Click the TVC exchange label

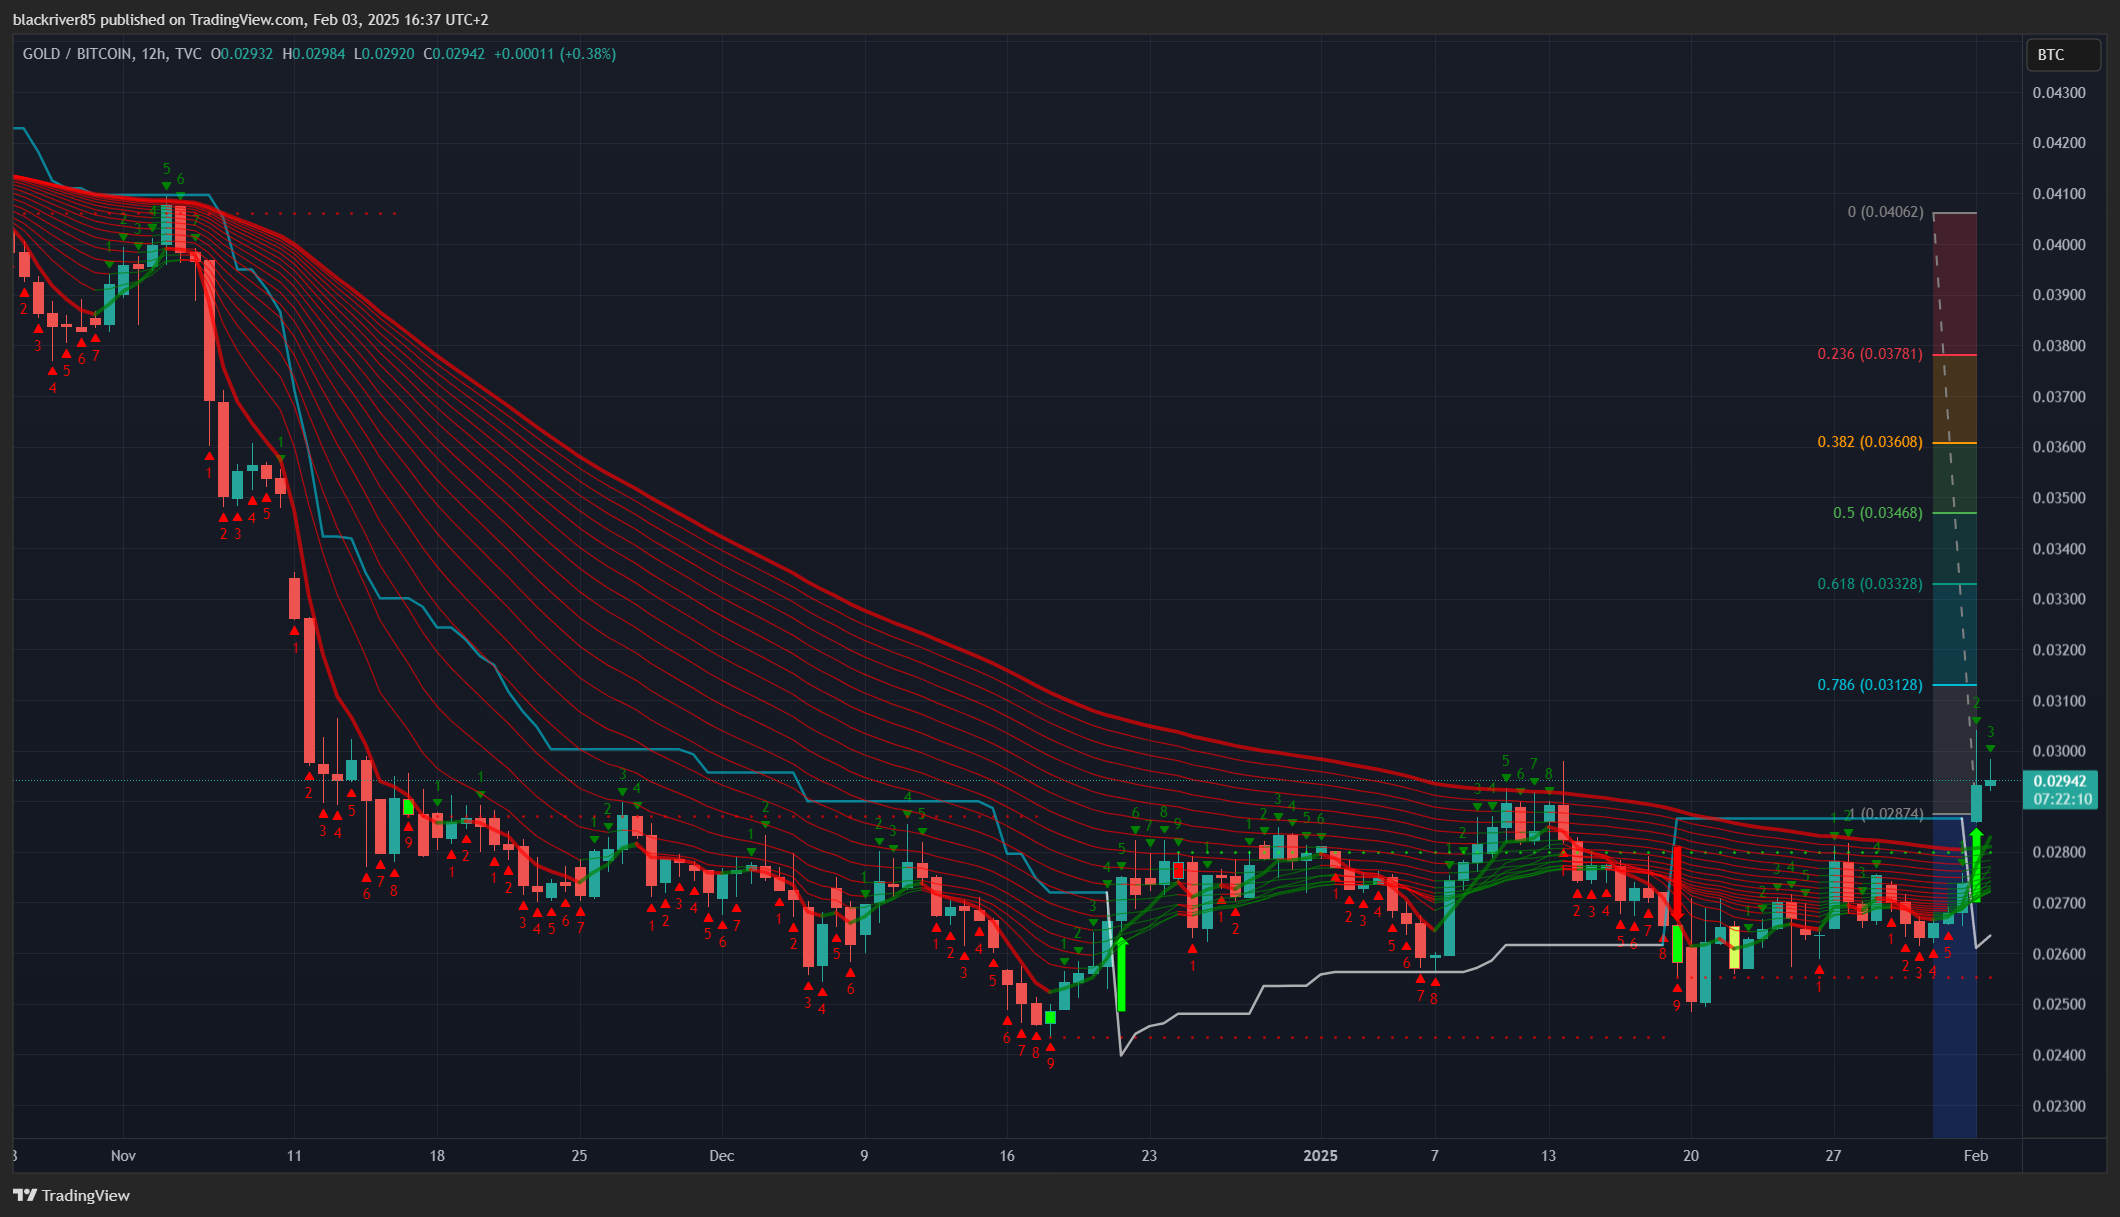[188, 54]
